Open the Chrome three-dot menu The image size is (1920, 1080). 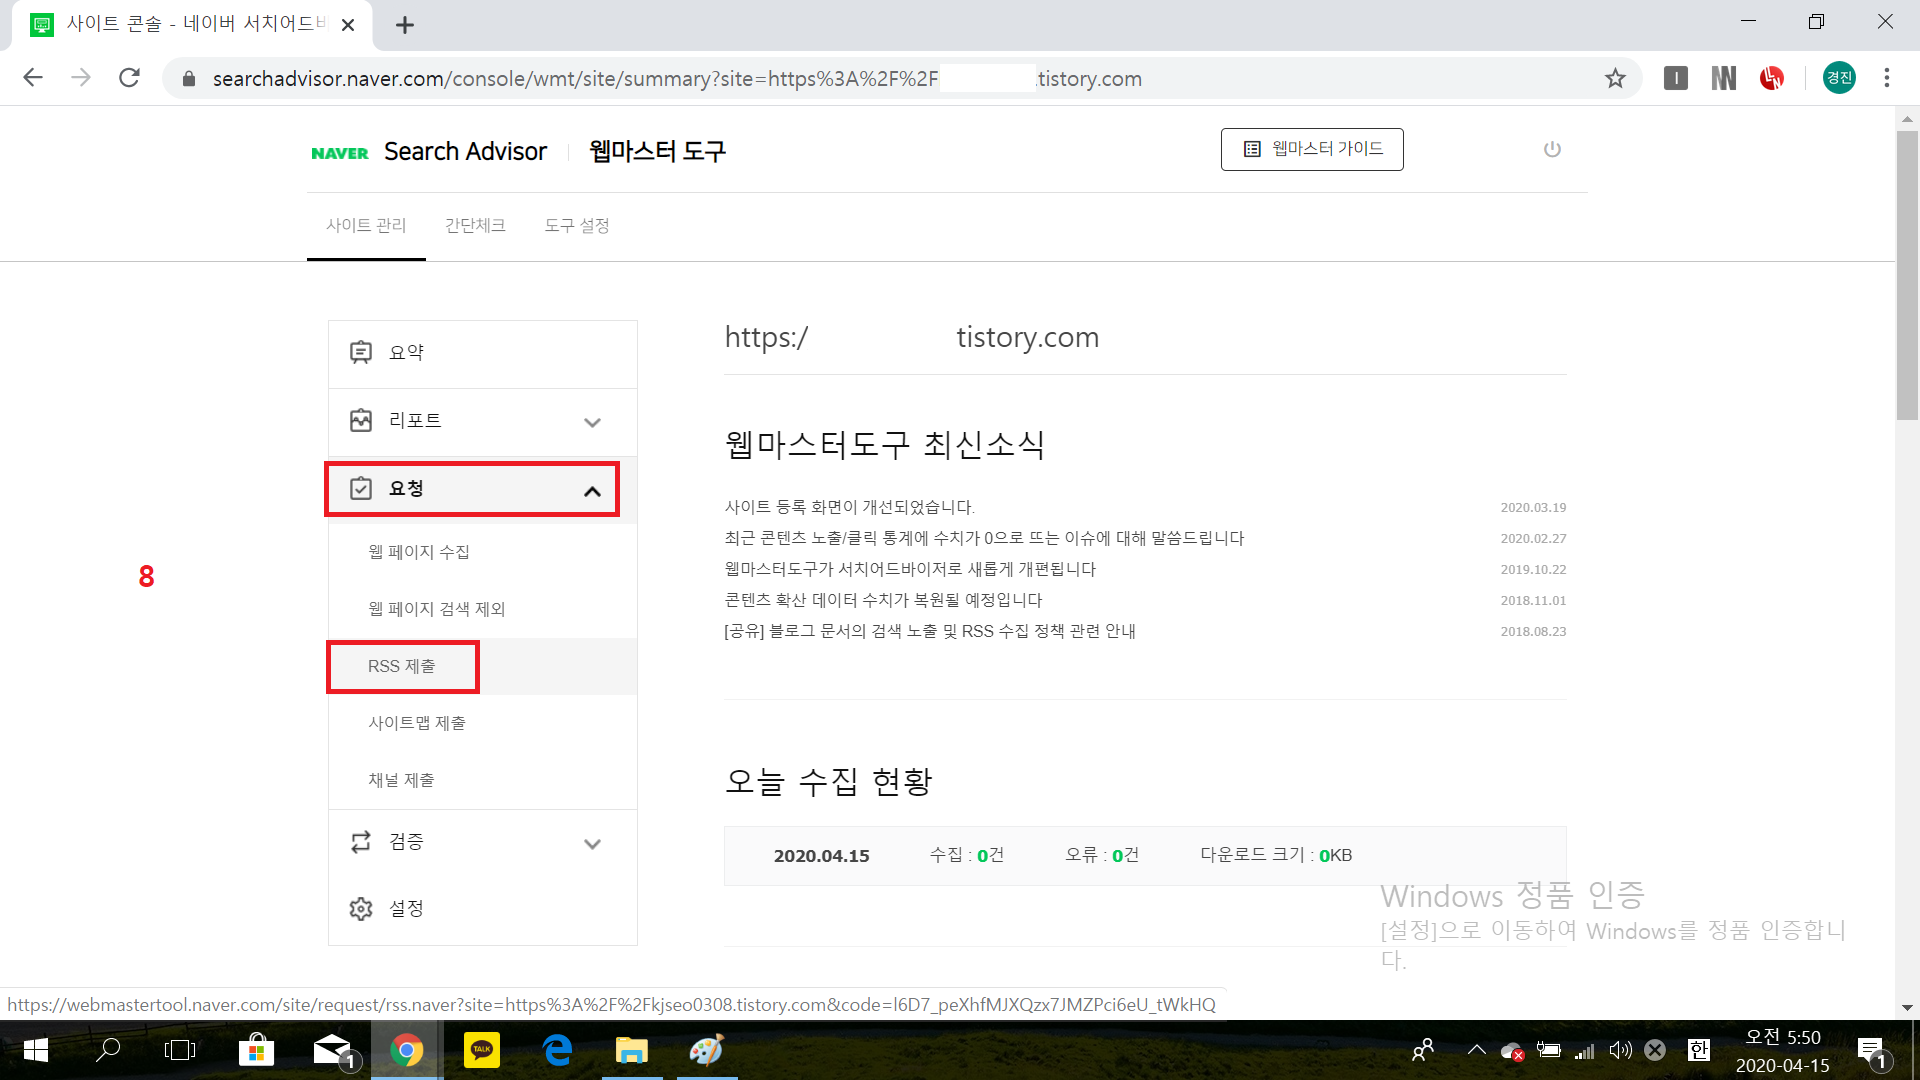(x=1887, y=78)
